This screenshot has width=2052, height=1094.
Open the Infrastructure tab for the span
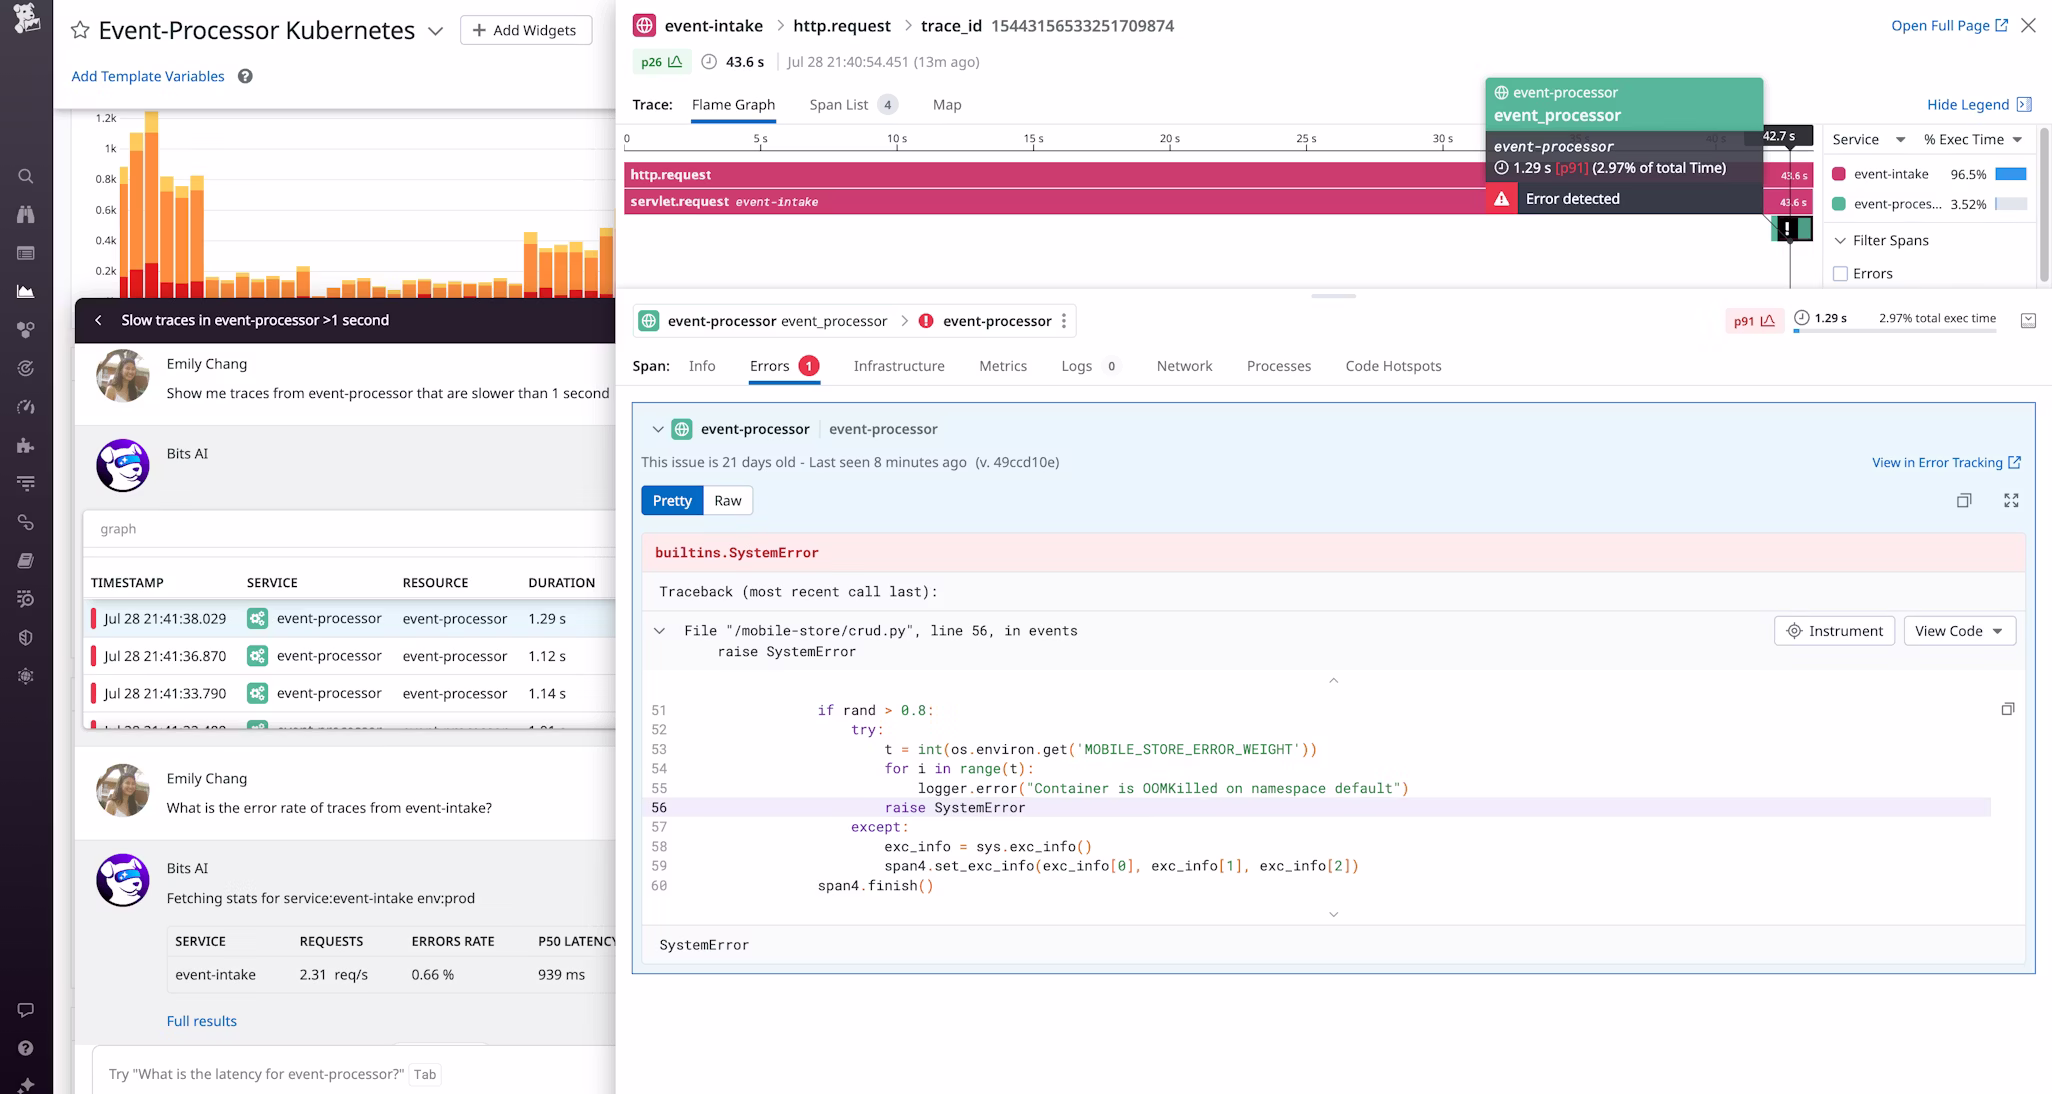pyautogui.click(x=898, y=366)
